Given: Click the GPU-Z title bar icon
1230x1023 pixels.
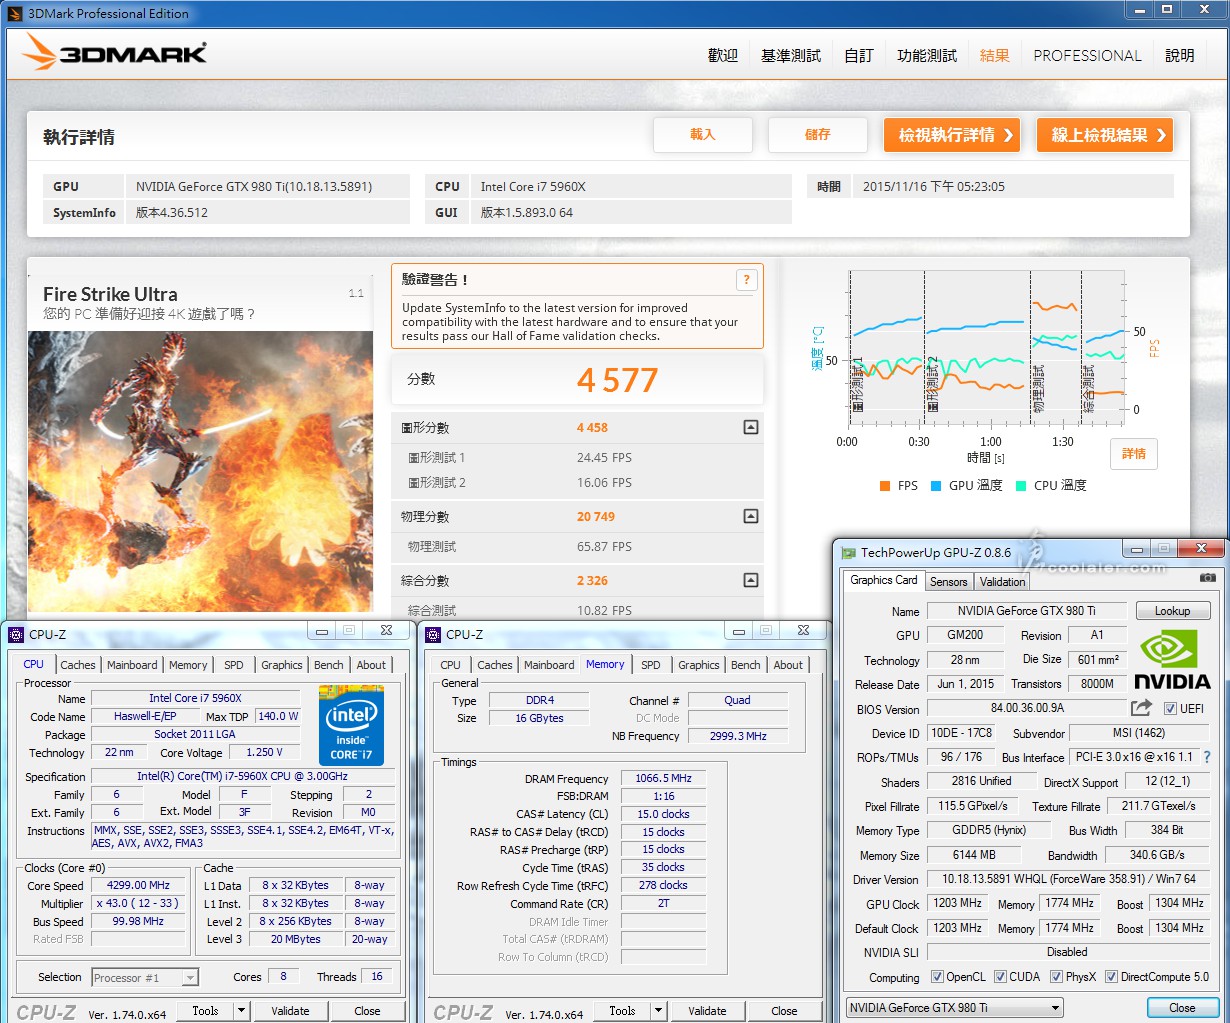Looking at the screenshot, I should click(849, 552).
